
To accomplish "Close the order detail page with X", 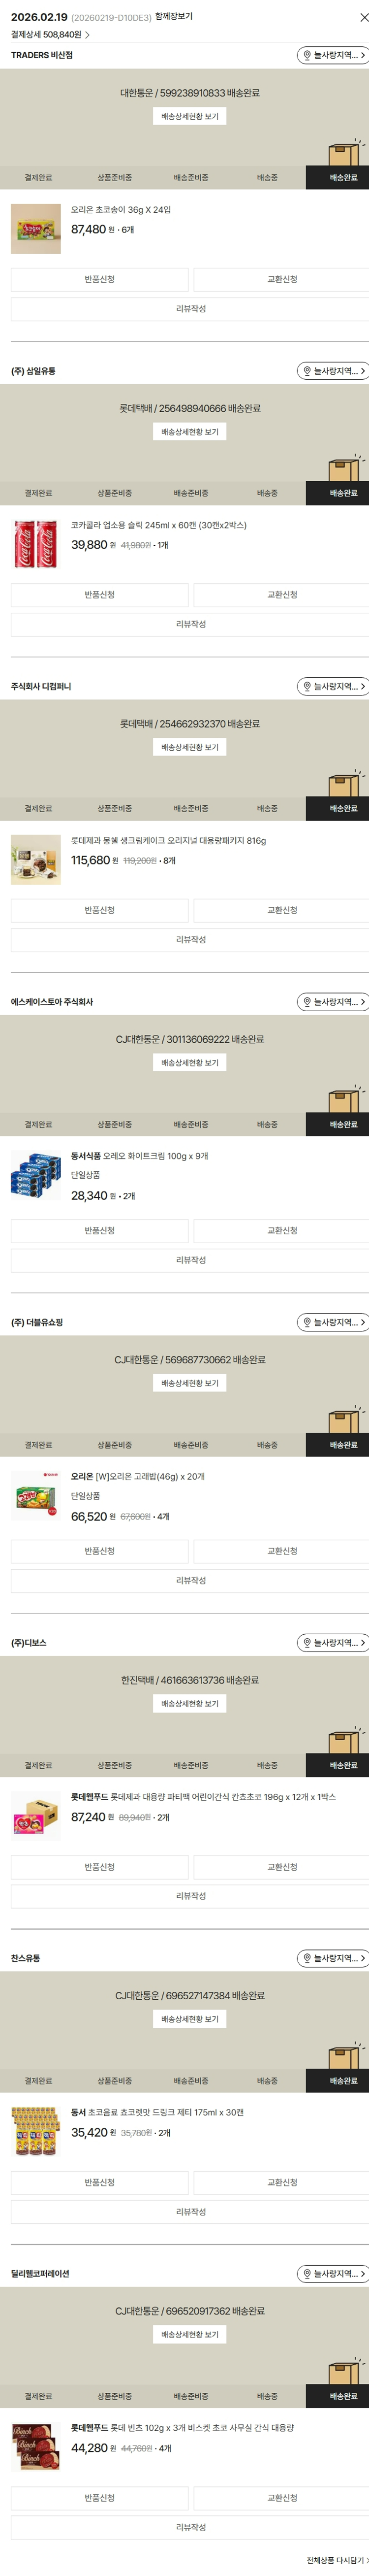I will pos(363,18).
